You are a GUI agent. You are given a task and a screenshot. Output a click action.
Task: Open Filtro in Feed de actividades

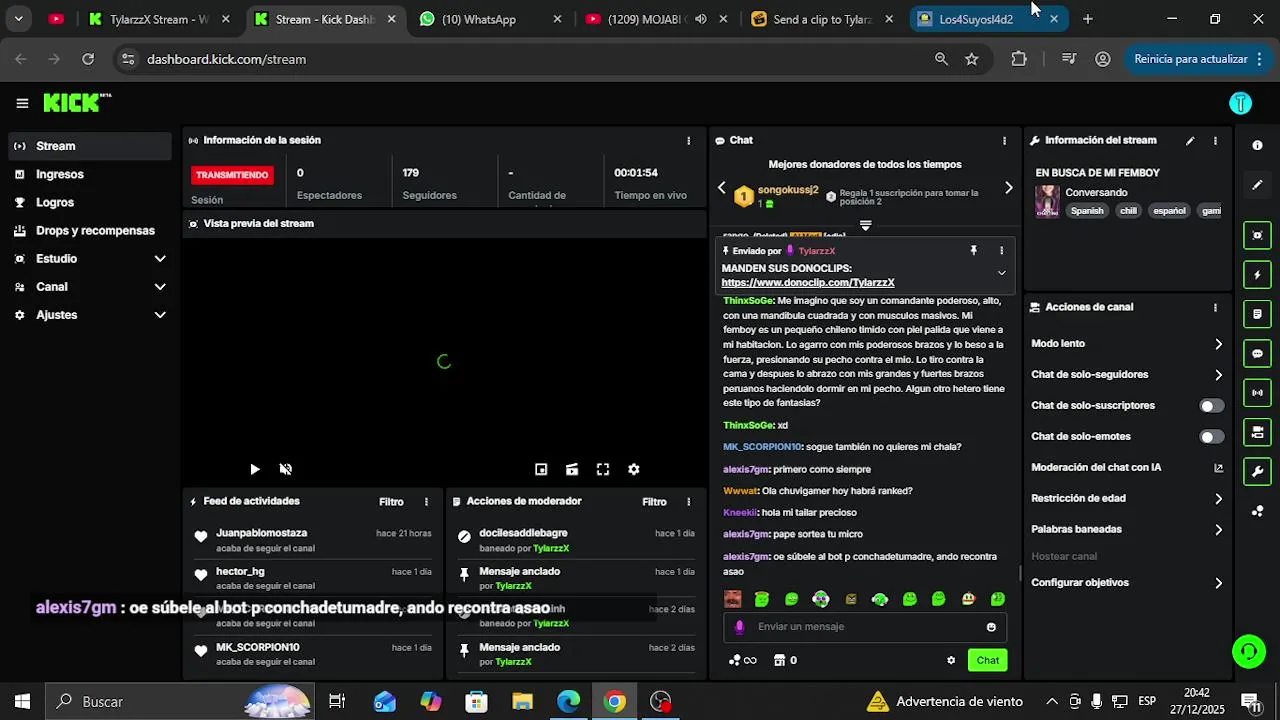pyautogui.click(x=391, y=502)
